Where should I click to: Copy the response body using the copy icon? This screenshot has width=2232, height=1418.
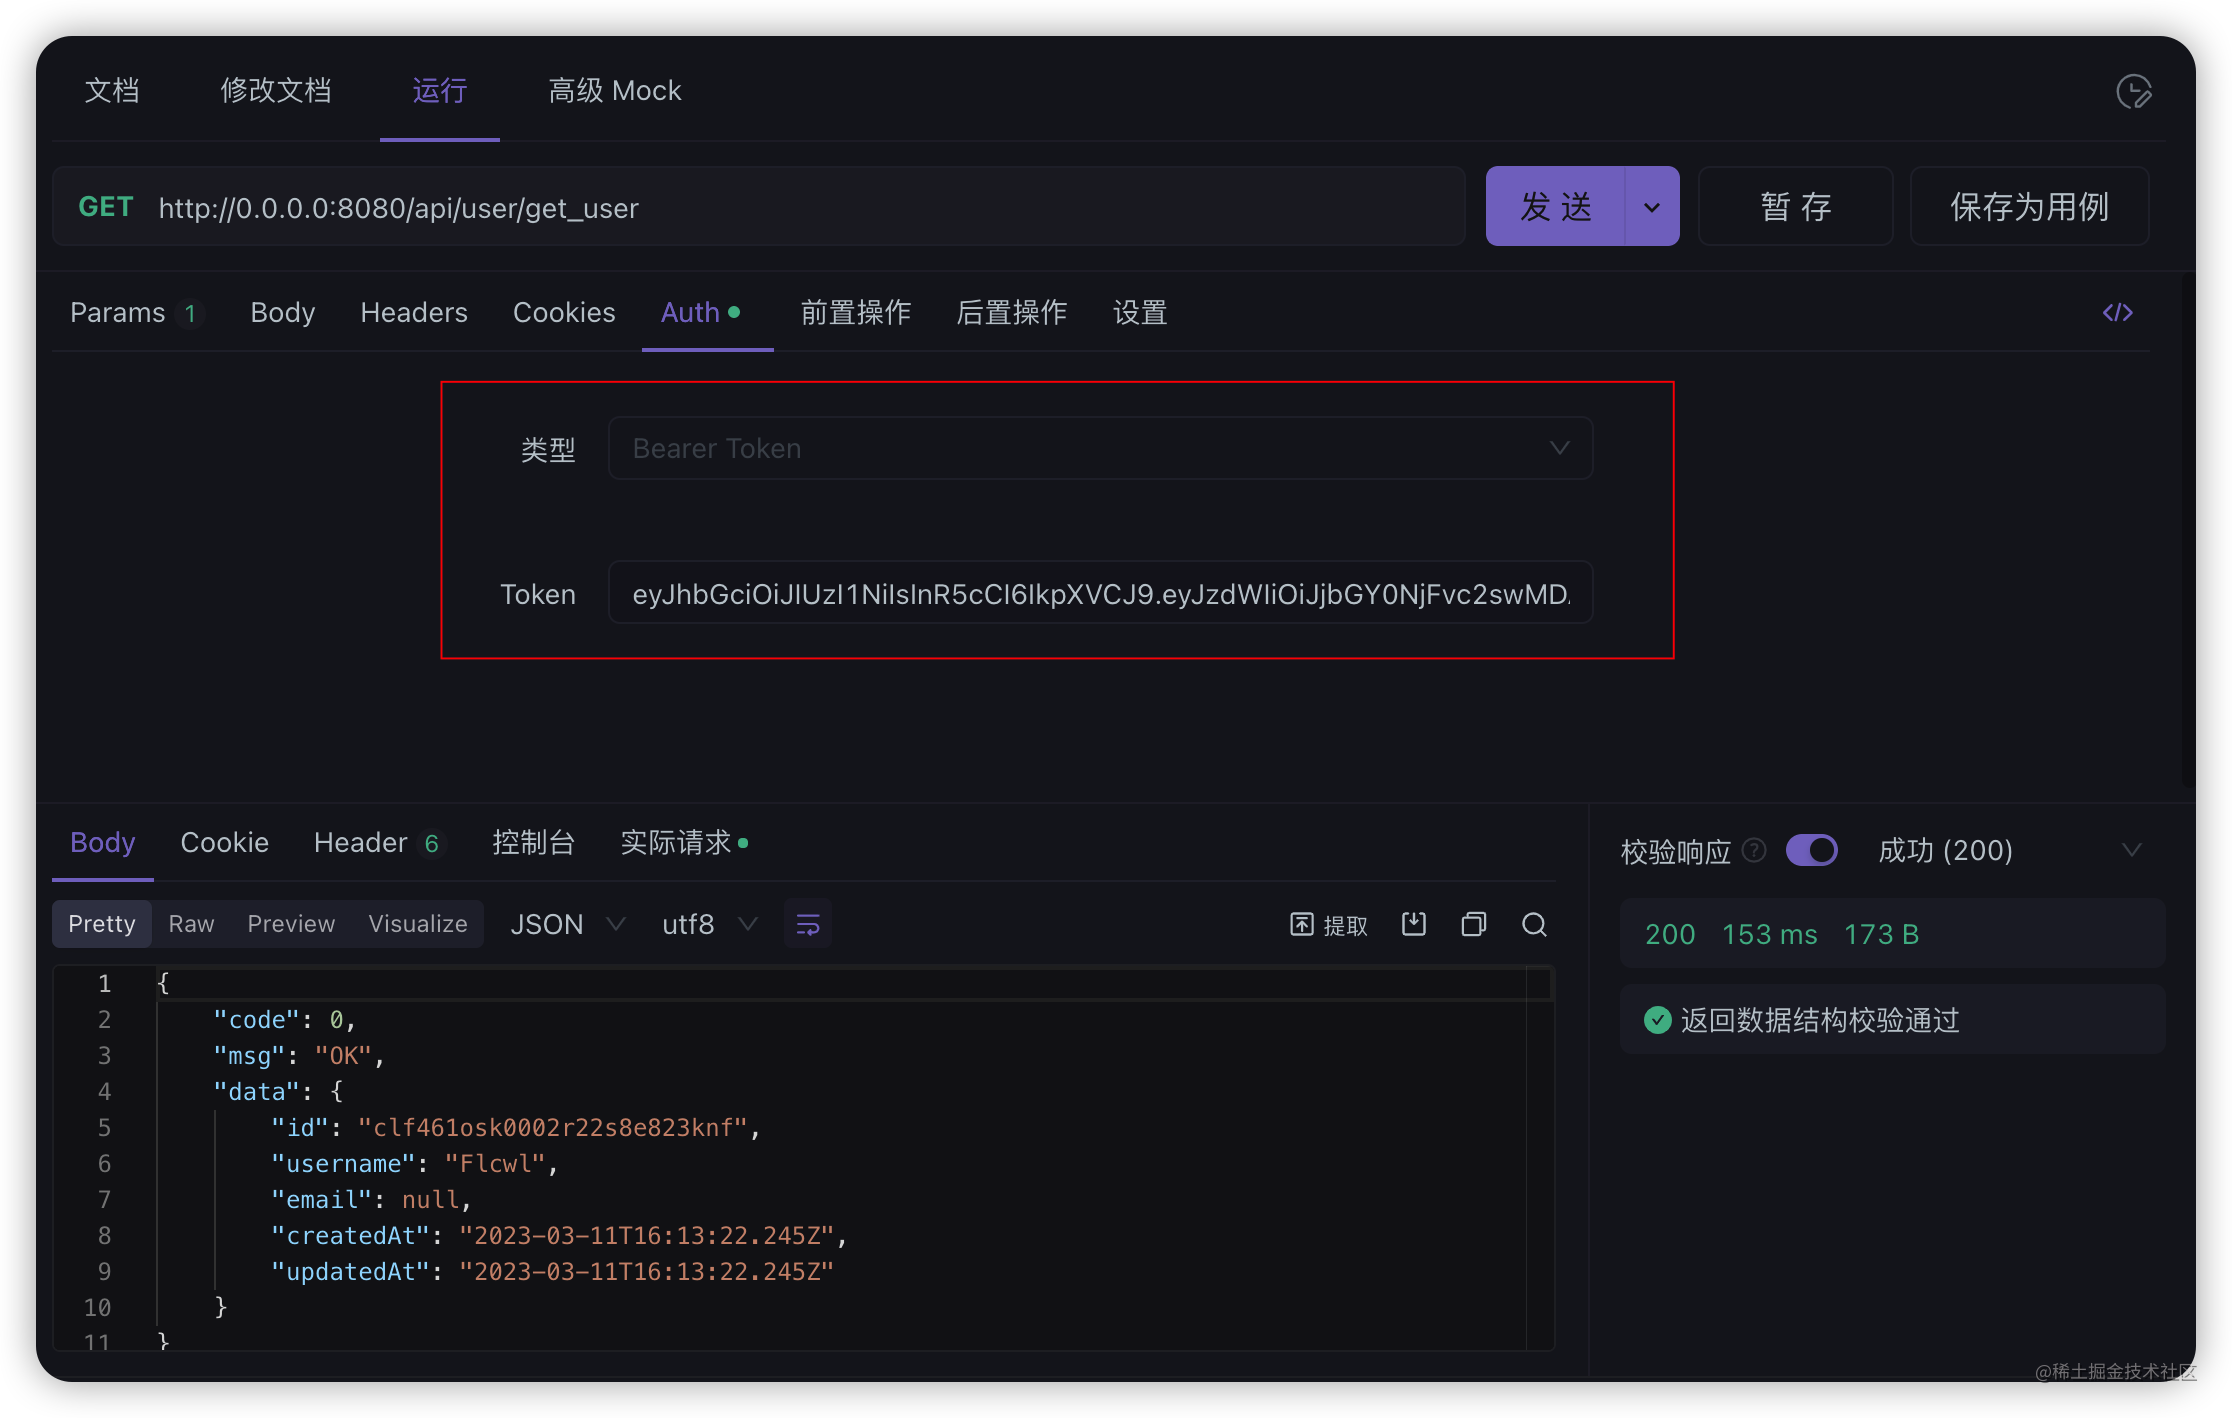point(1473,924)
